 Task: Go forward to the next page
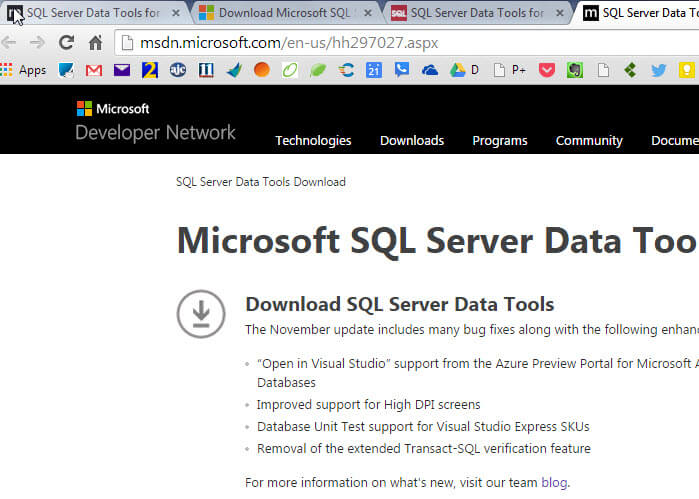pos(37,43)
